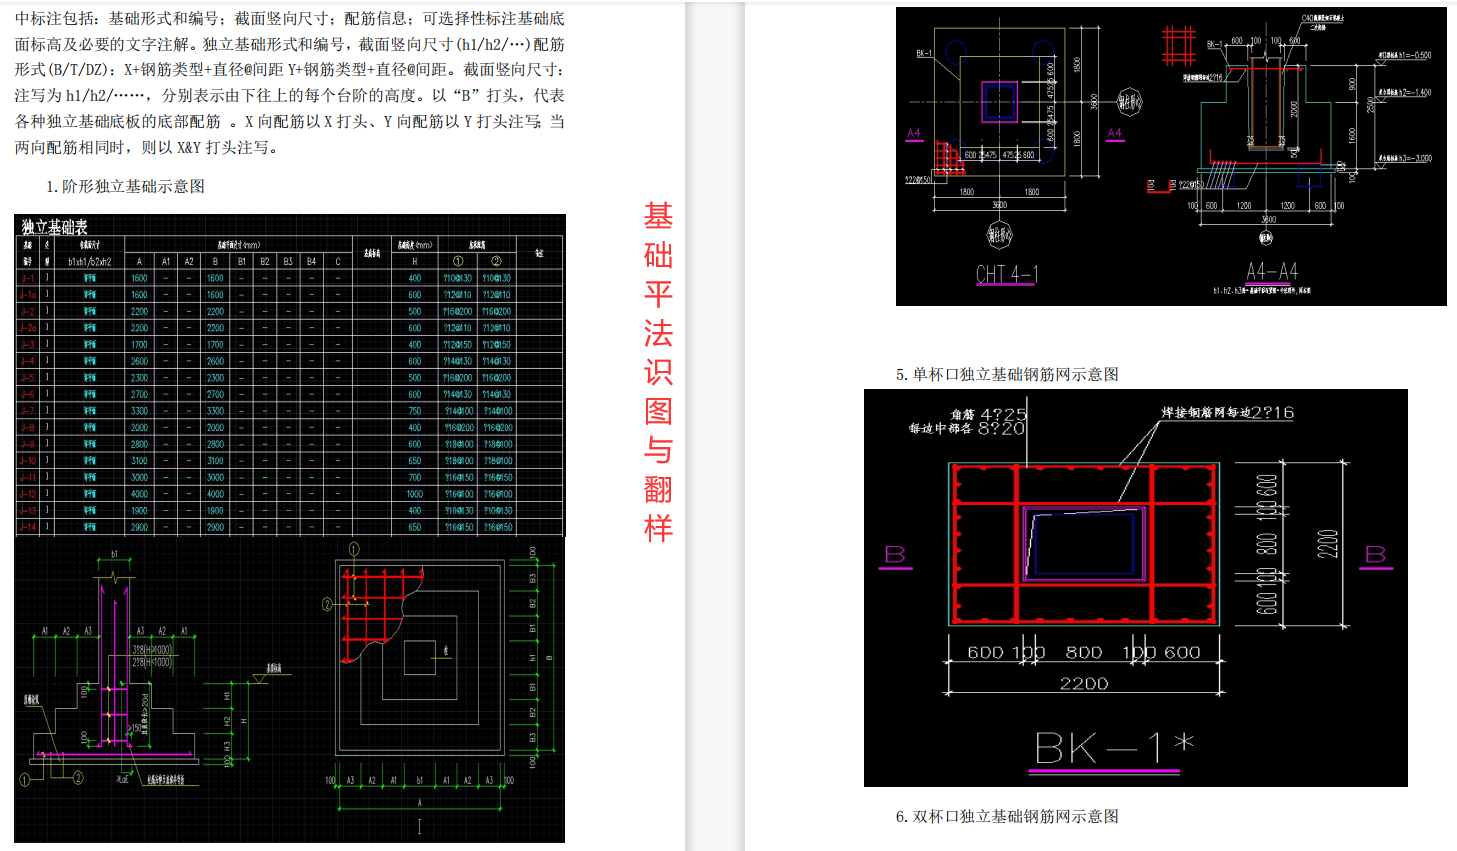Image resolution: width=1457 pixels, height=851 pixels.
Task: Click column A value '3100' in row J-10
Action: click(x=139, y=461)
